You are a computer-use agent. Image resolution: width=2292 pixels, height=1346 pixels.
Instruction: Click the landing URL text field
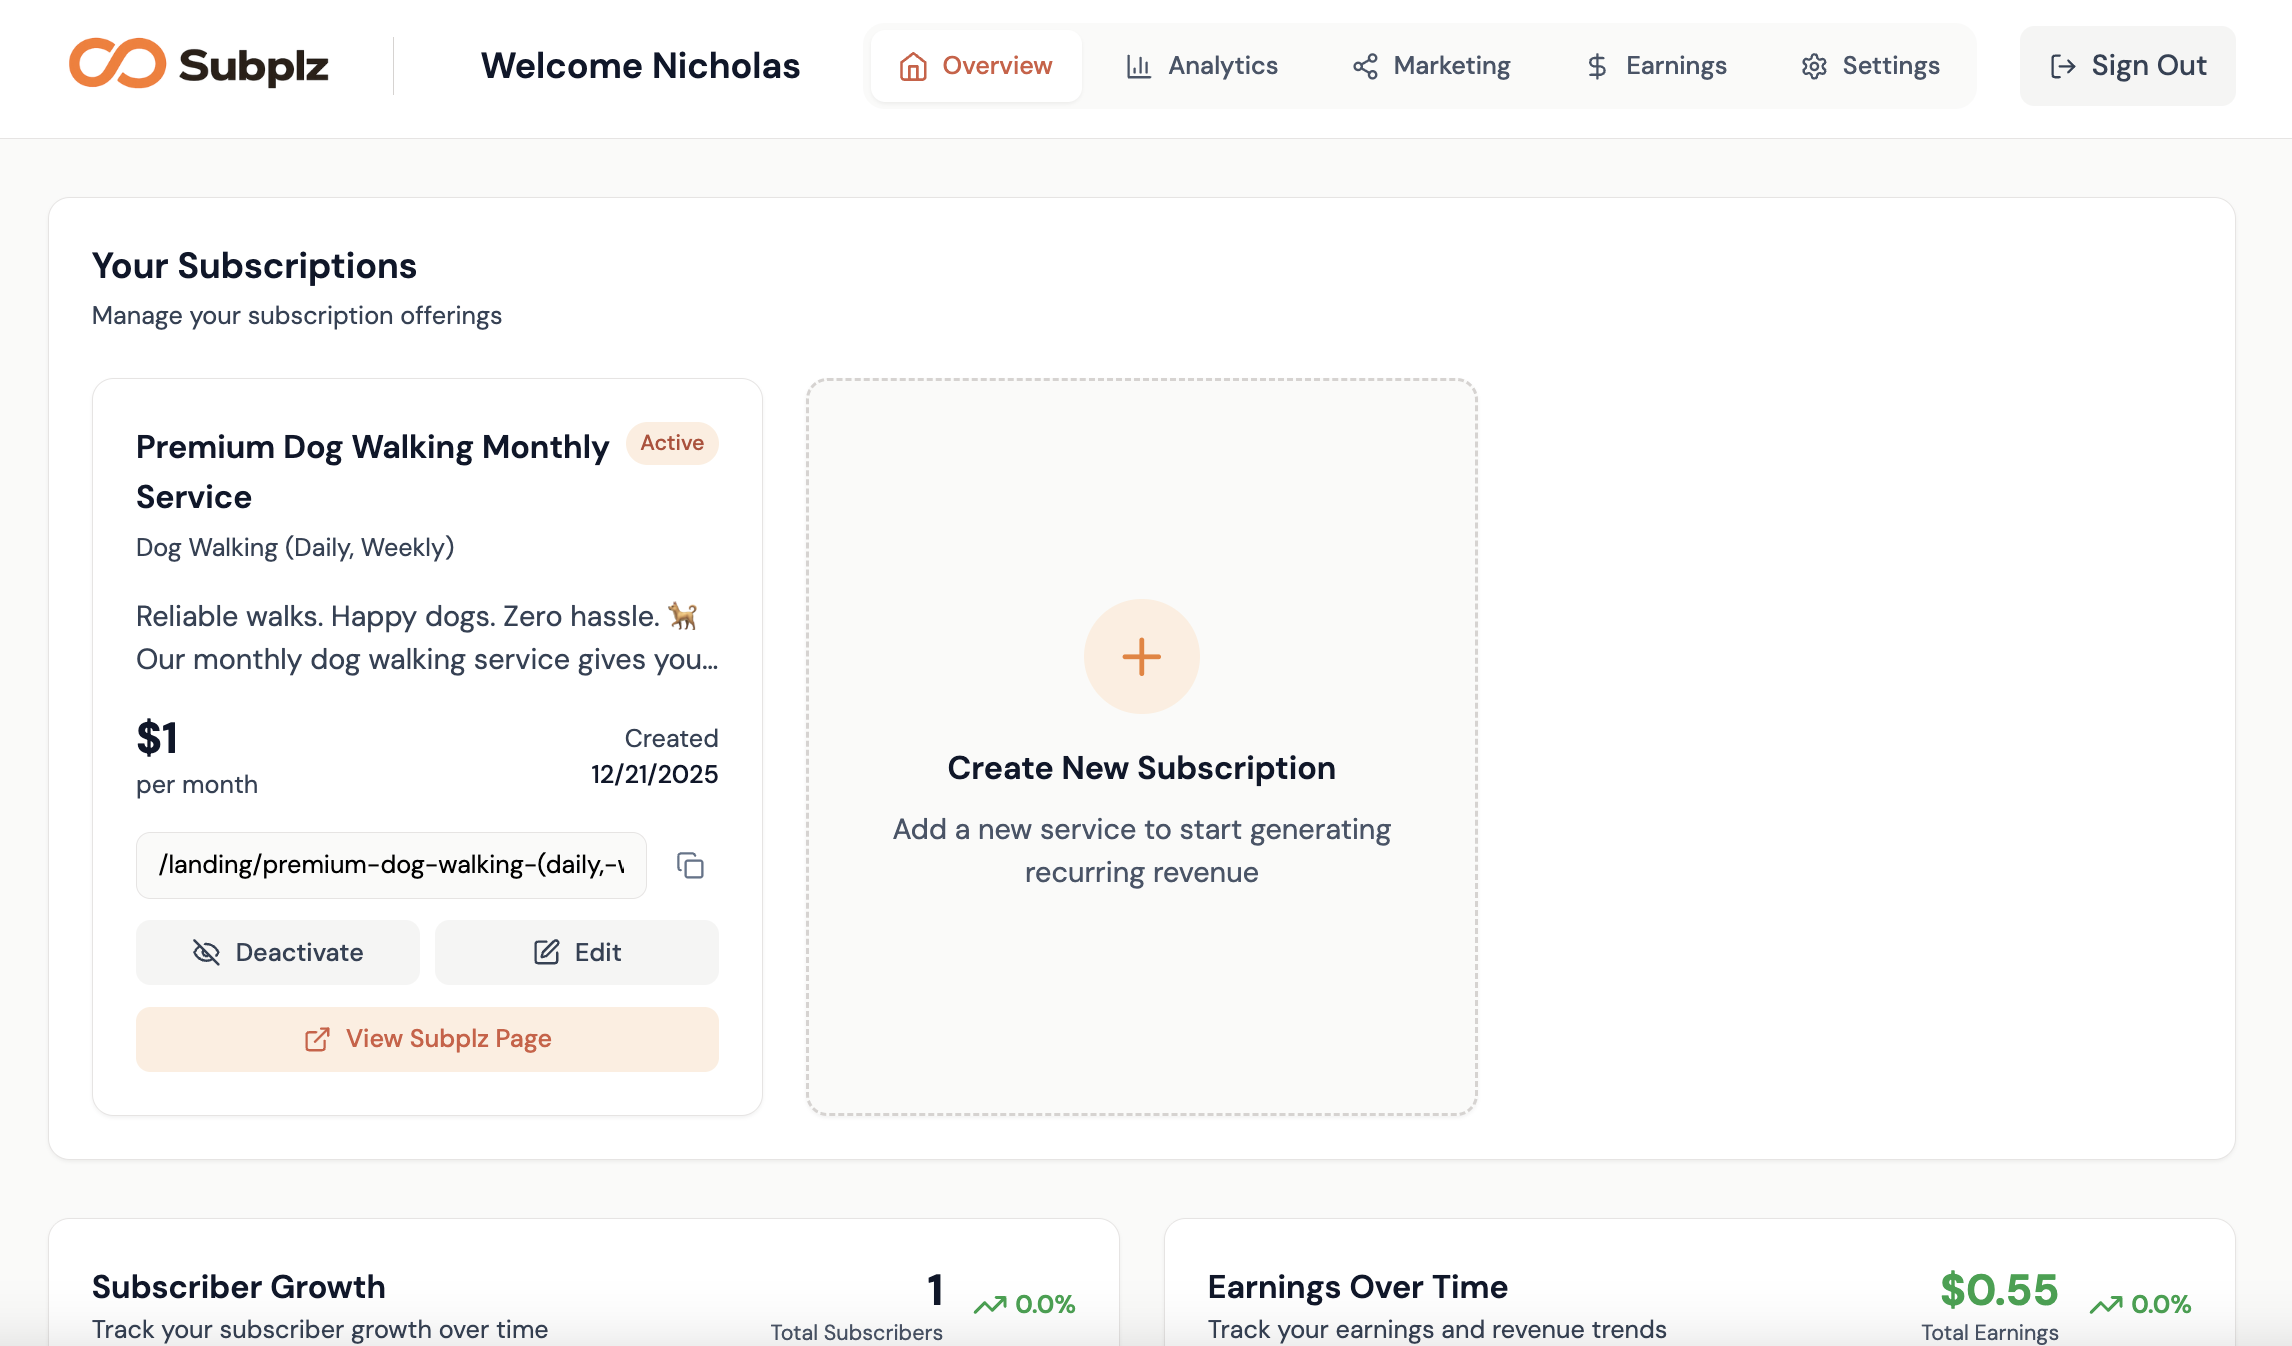391,865
